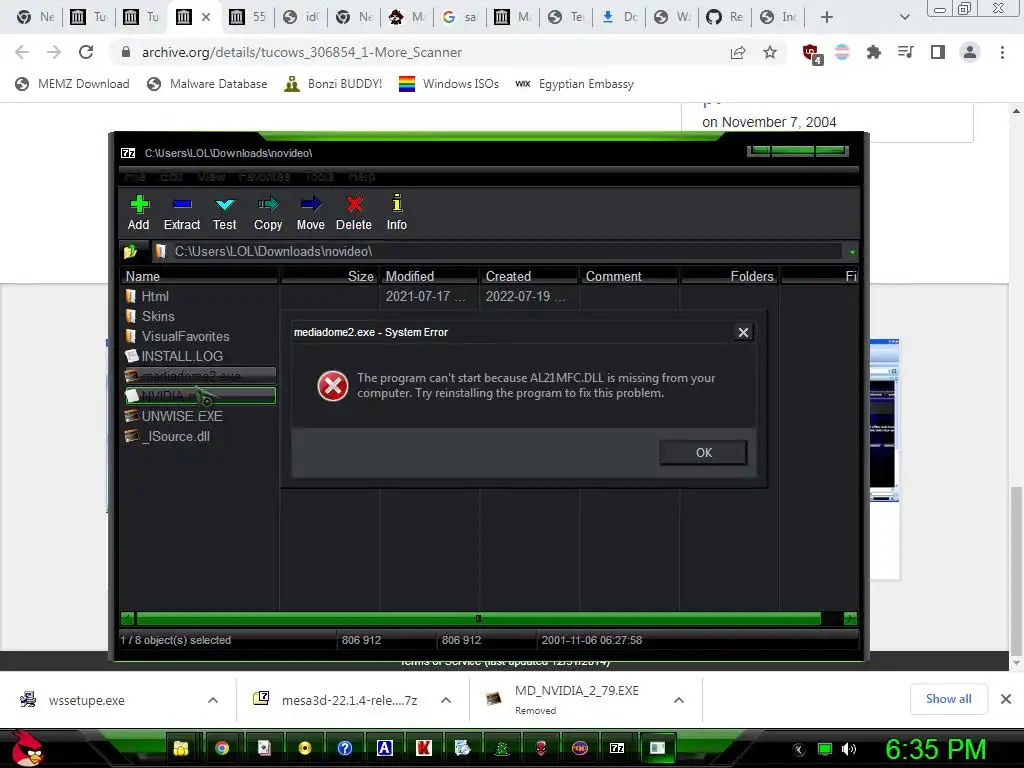Show hidden system tray icons

point(798,749)
